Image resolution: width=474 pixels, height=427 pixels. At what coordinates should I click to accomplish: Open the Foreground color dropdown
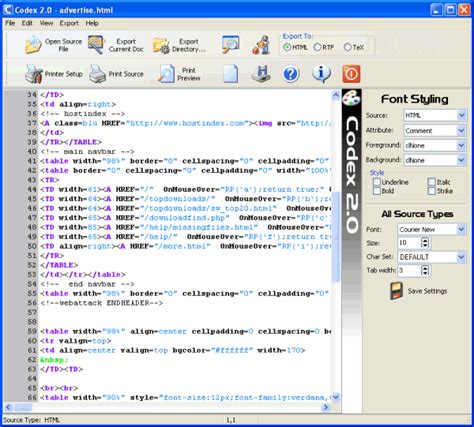[462, 145]
